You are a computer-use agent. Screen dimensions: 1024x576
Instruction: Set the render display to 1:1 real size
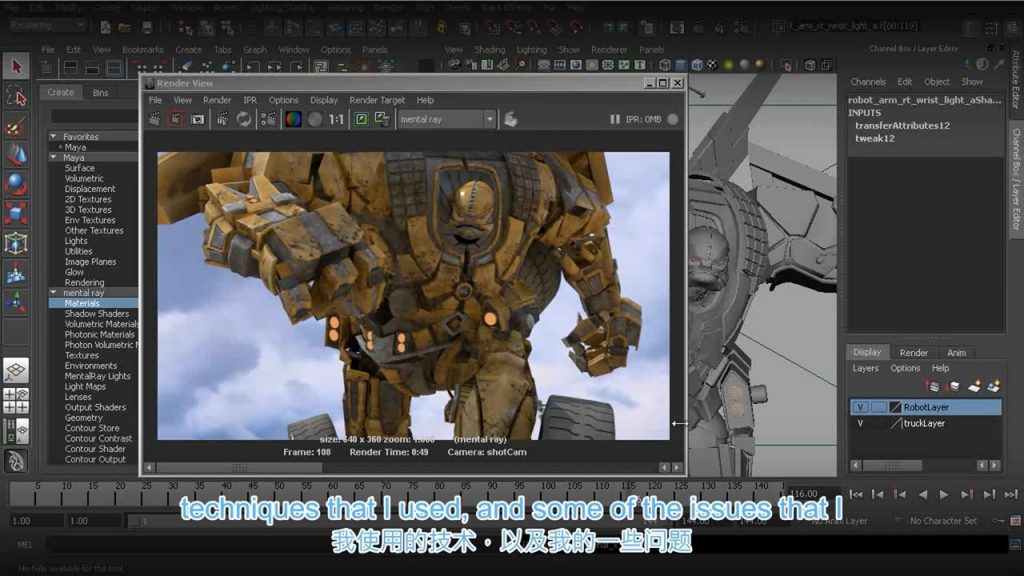click(336, 119)
